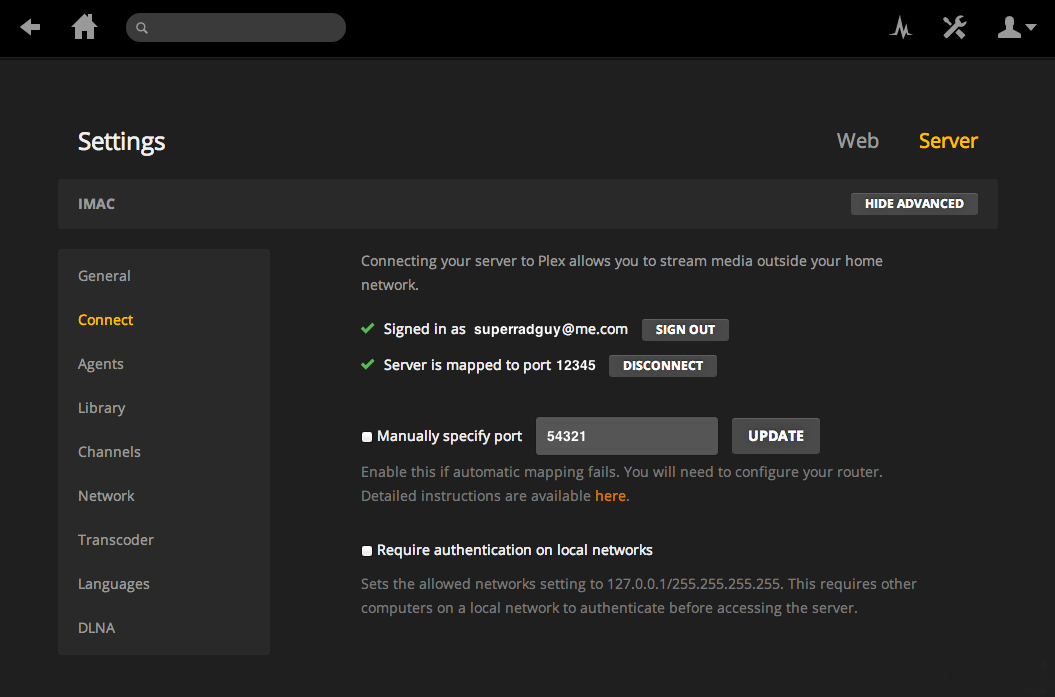Click the Update button
The image size is (1055, 697).
(776, 436)
